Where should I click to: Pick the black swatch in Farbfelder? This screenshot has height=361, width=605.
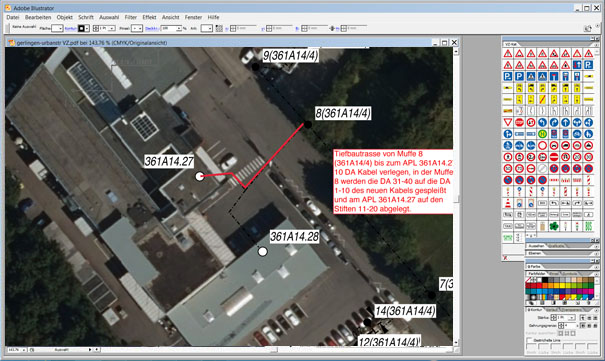[545, 280]
